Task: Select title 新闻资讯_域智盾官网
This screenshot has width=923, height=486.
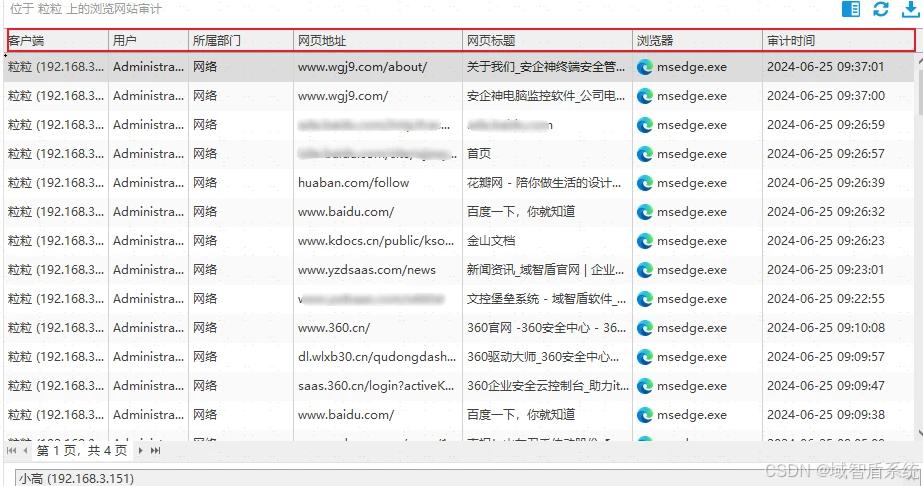Action: 546,270
